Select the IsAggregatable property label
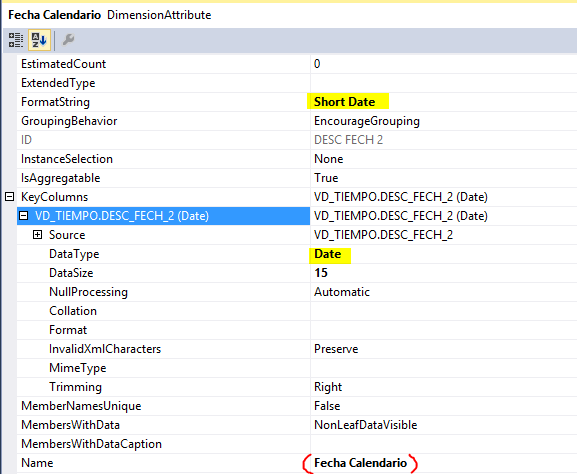The width and height of the screenshot is (577, 474). point(60,178)
